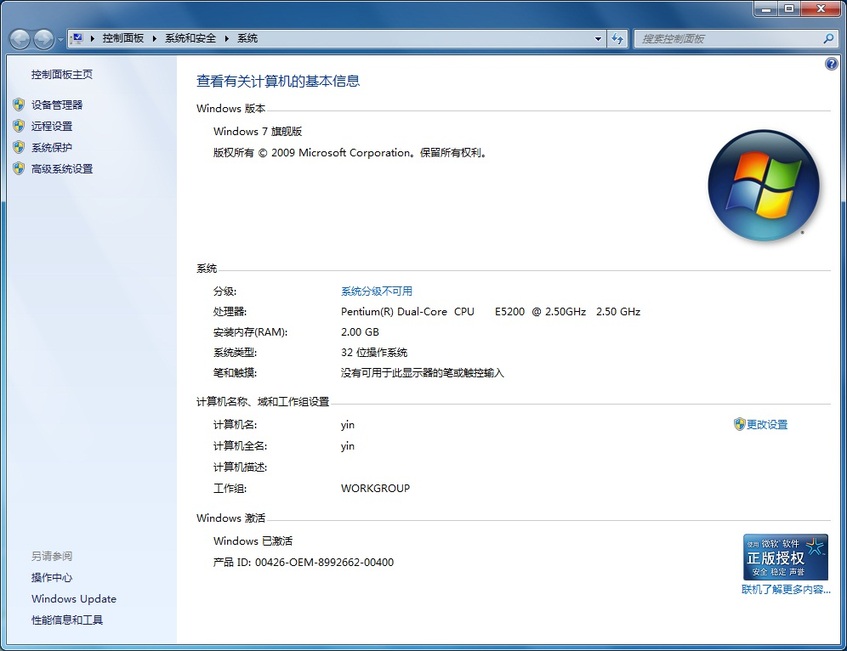Maximize the System window
Image resolution: width=847 pixels, height=651 pixels.
click(x=789, y=9)
